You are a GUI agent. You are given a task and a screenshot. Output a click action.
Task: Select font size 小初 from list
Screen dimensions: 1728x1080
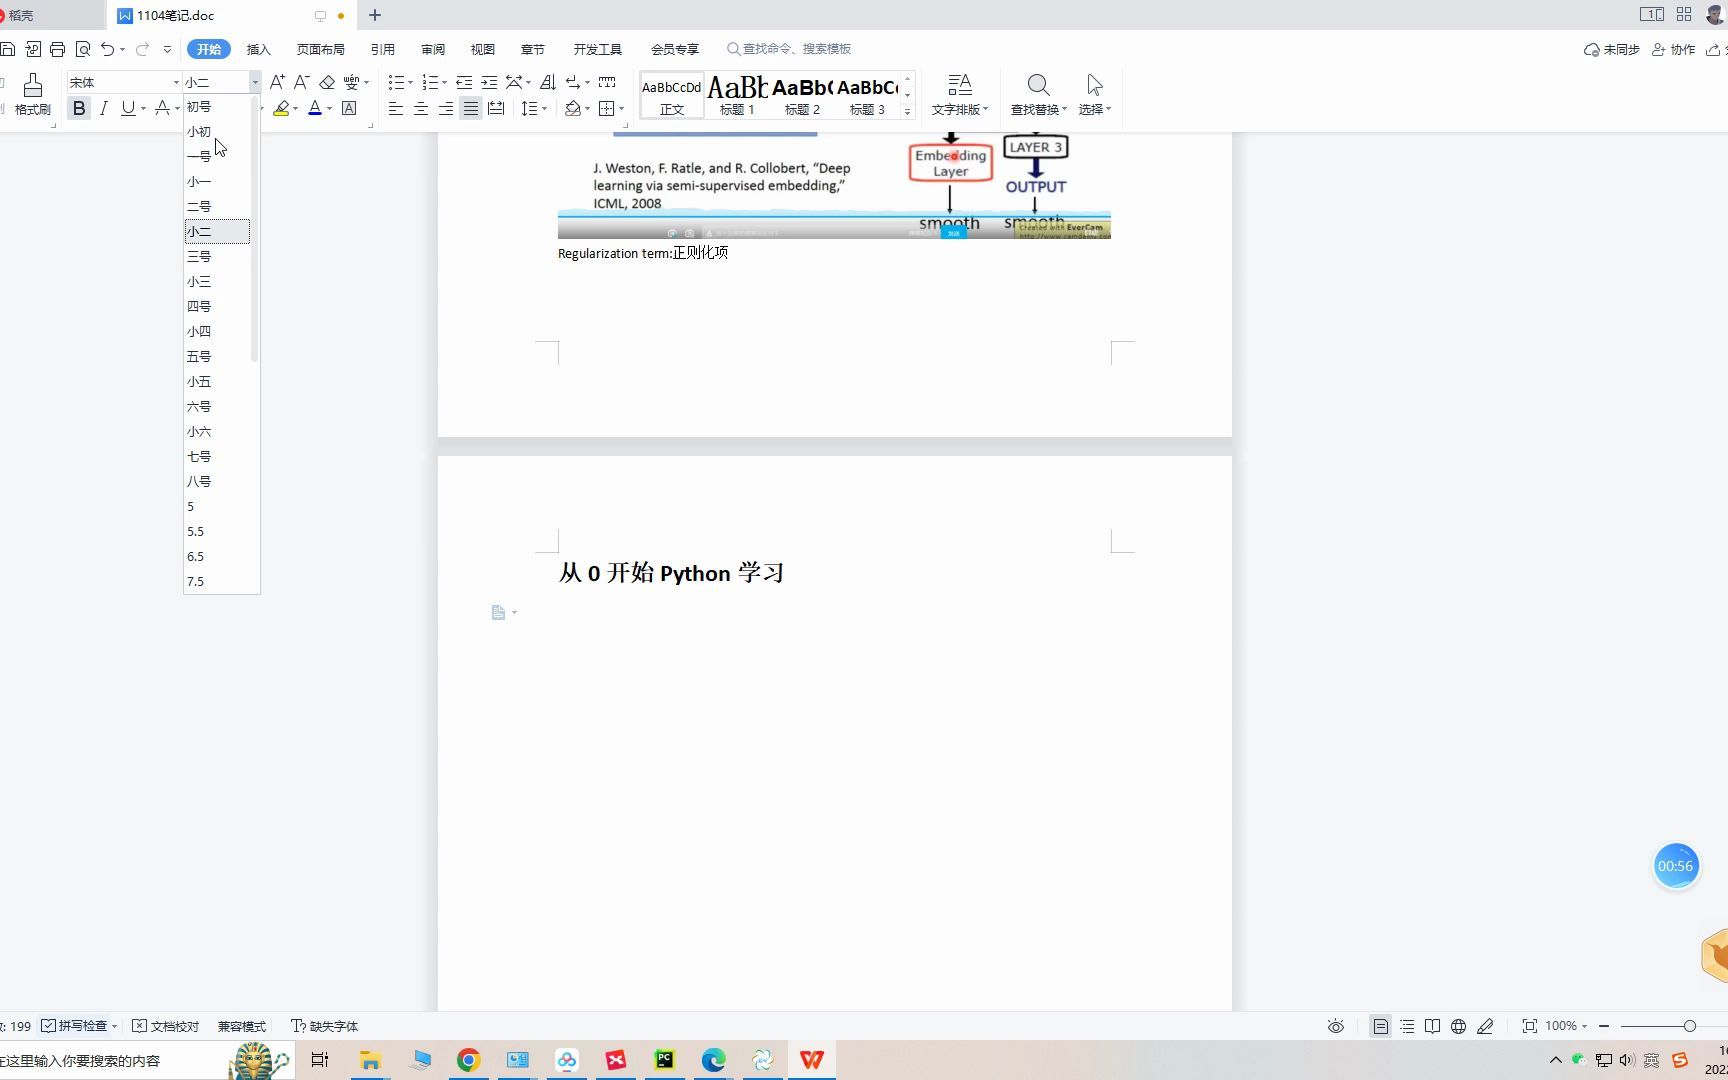[217, 131]
